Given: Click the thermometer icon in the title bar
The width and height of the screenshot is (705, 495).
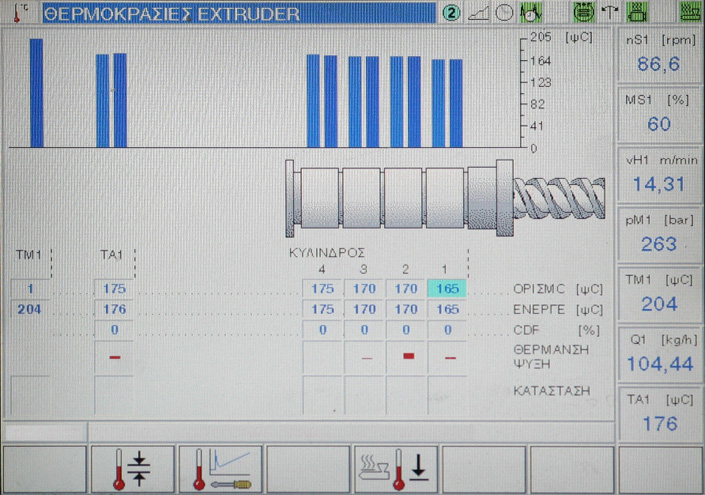Looking at the screenshot, I should (20, 13).
